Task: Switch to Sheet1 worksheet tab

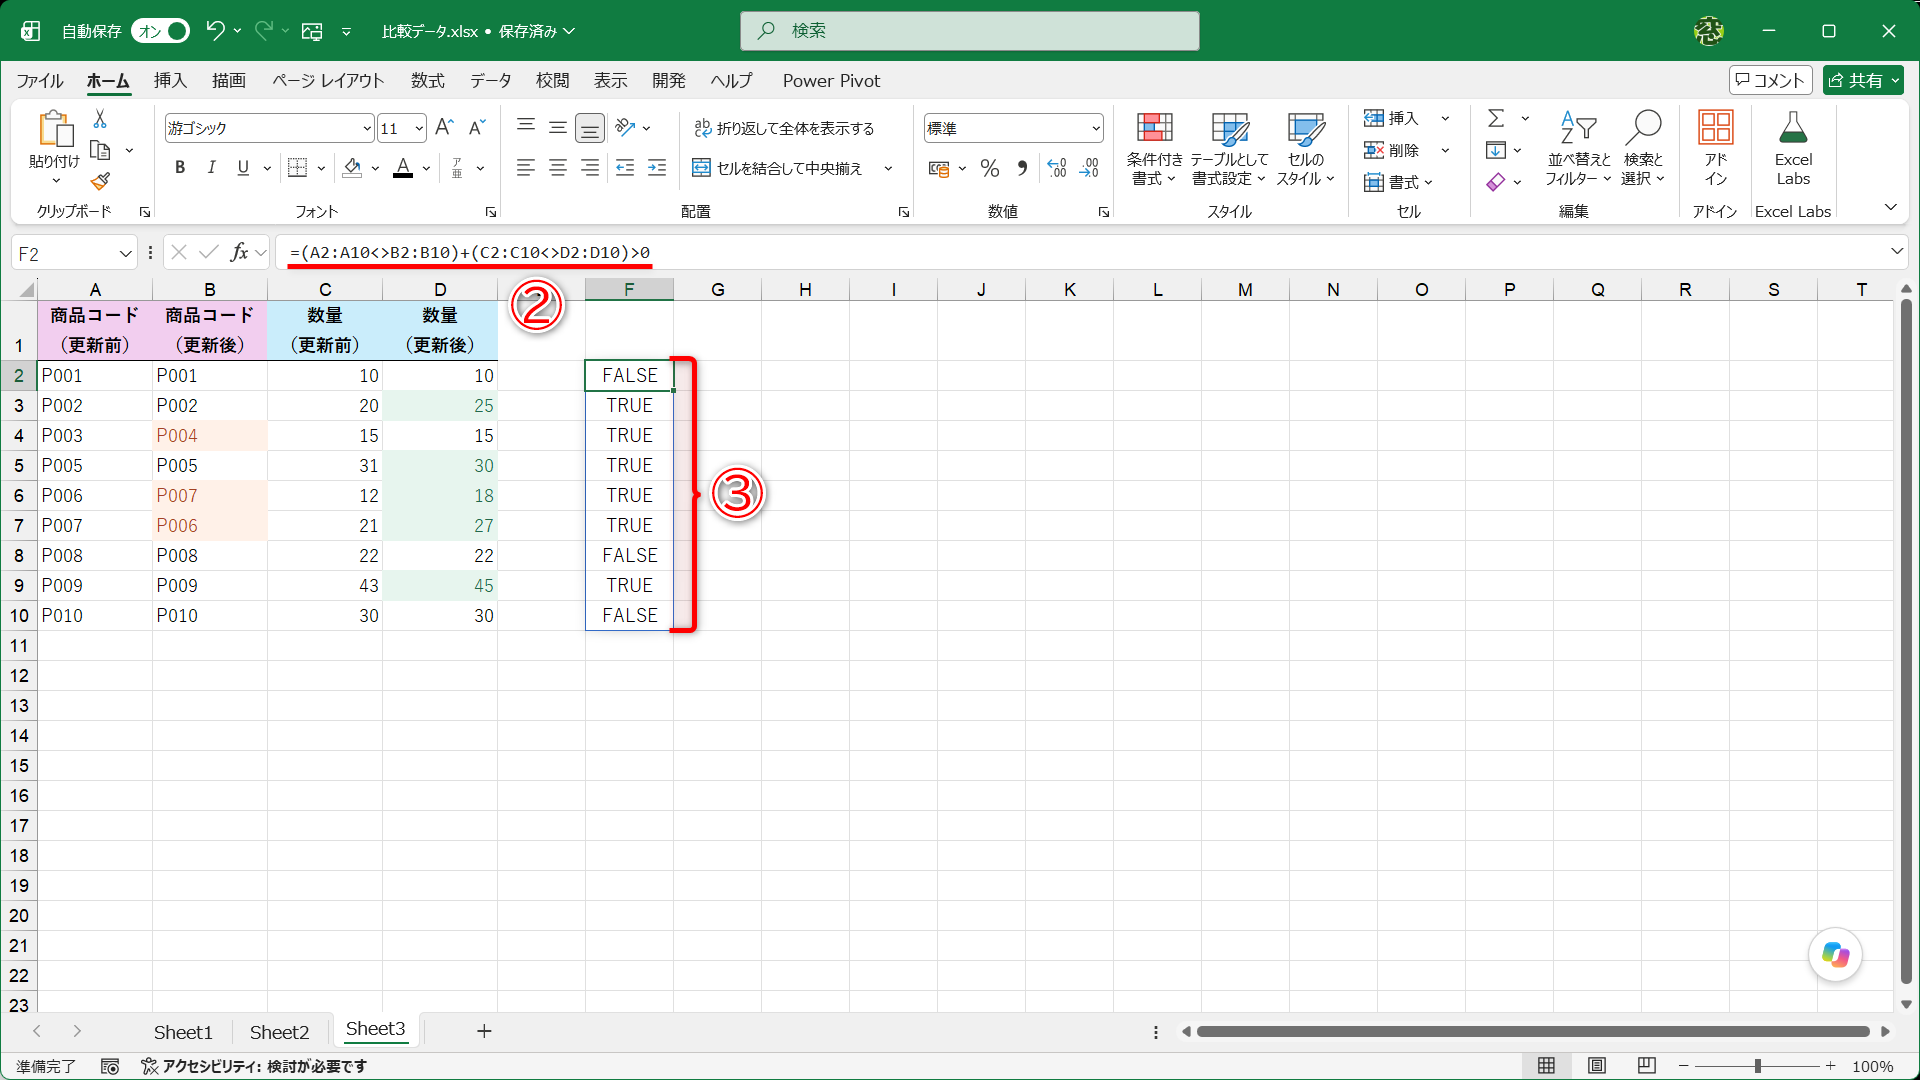Action: (183, 1032)
